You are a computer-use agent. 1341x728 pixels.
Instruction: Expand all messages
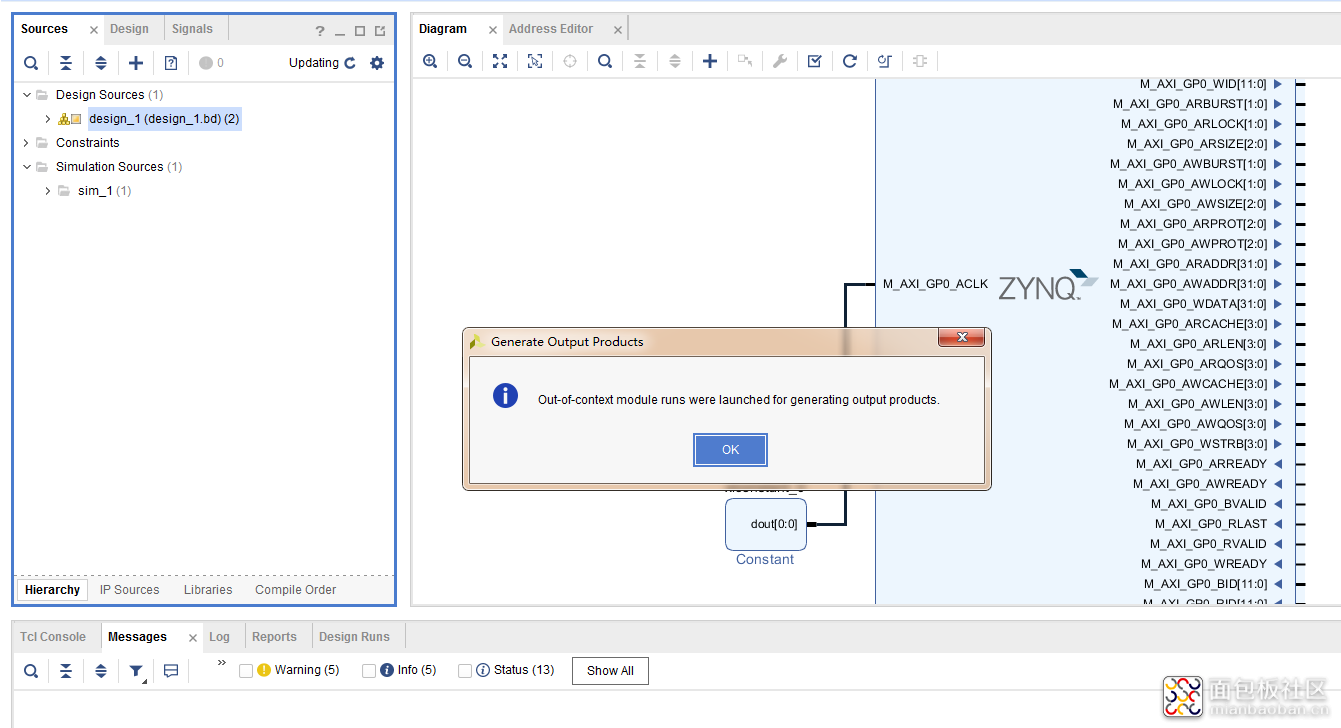pos(101,671)
